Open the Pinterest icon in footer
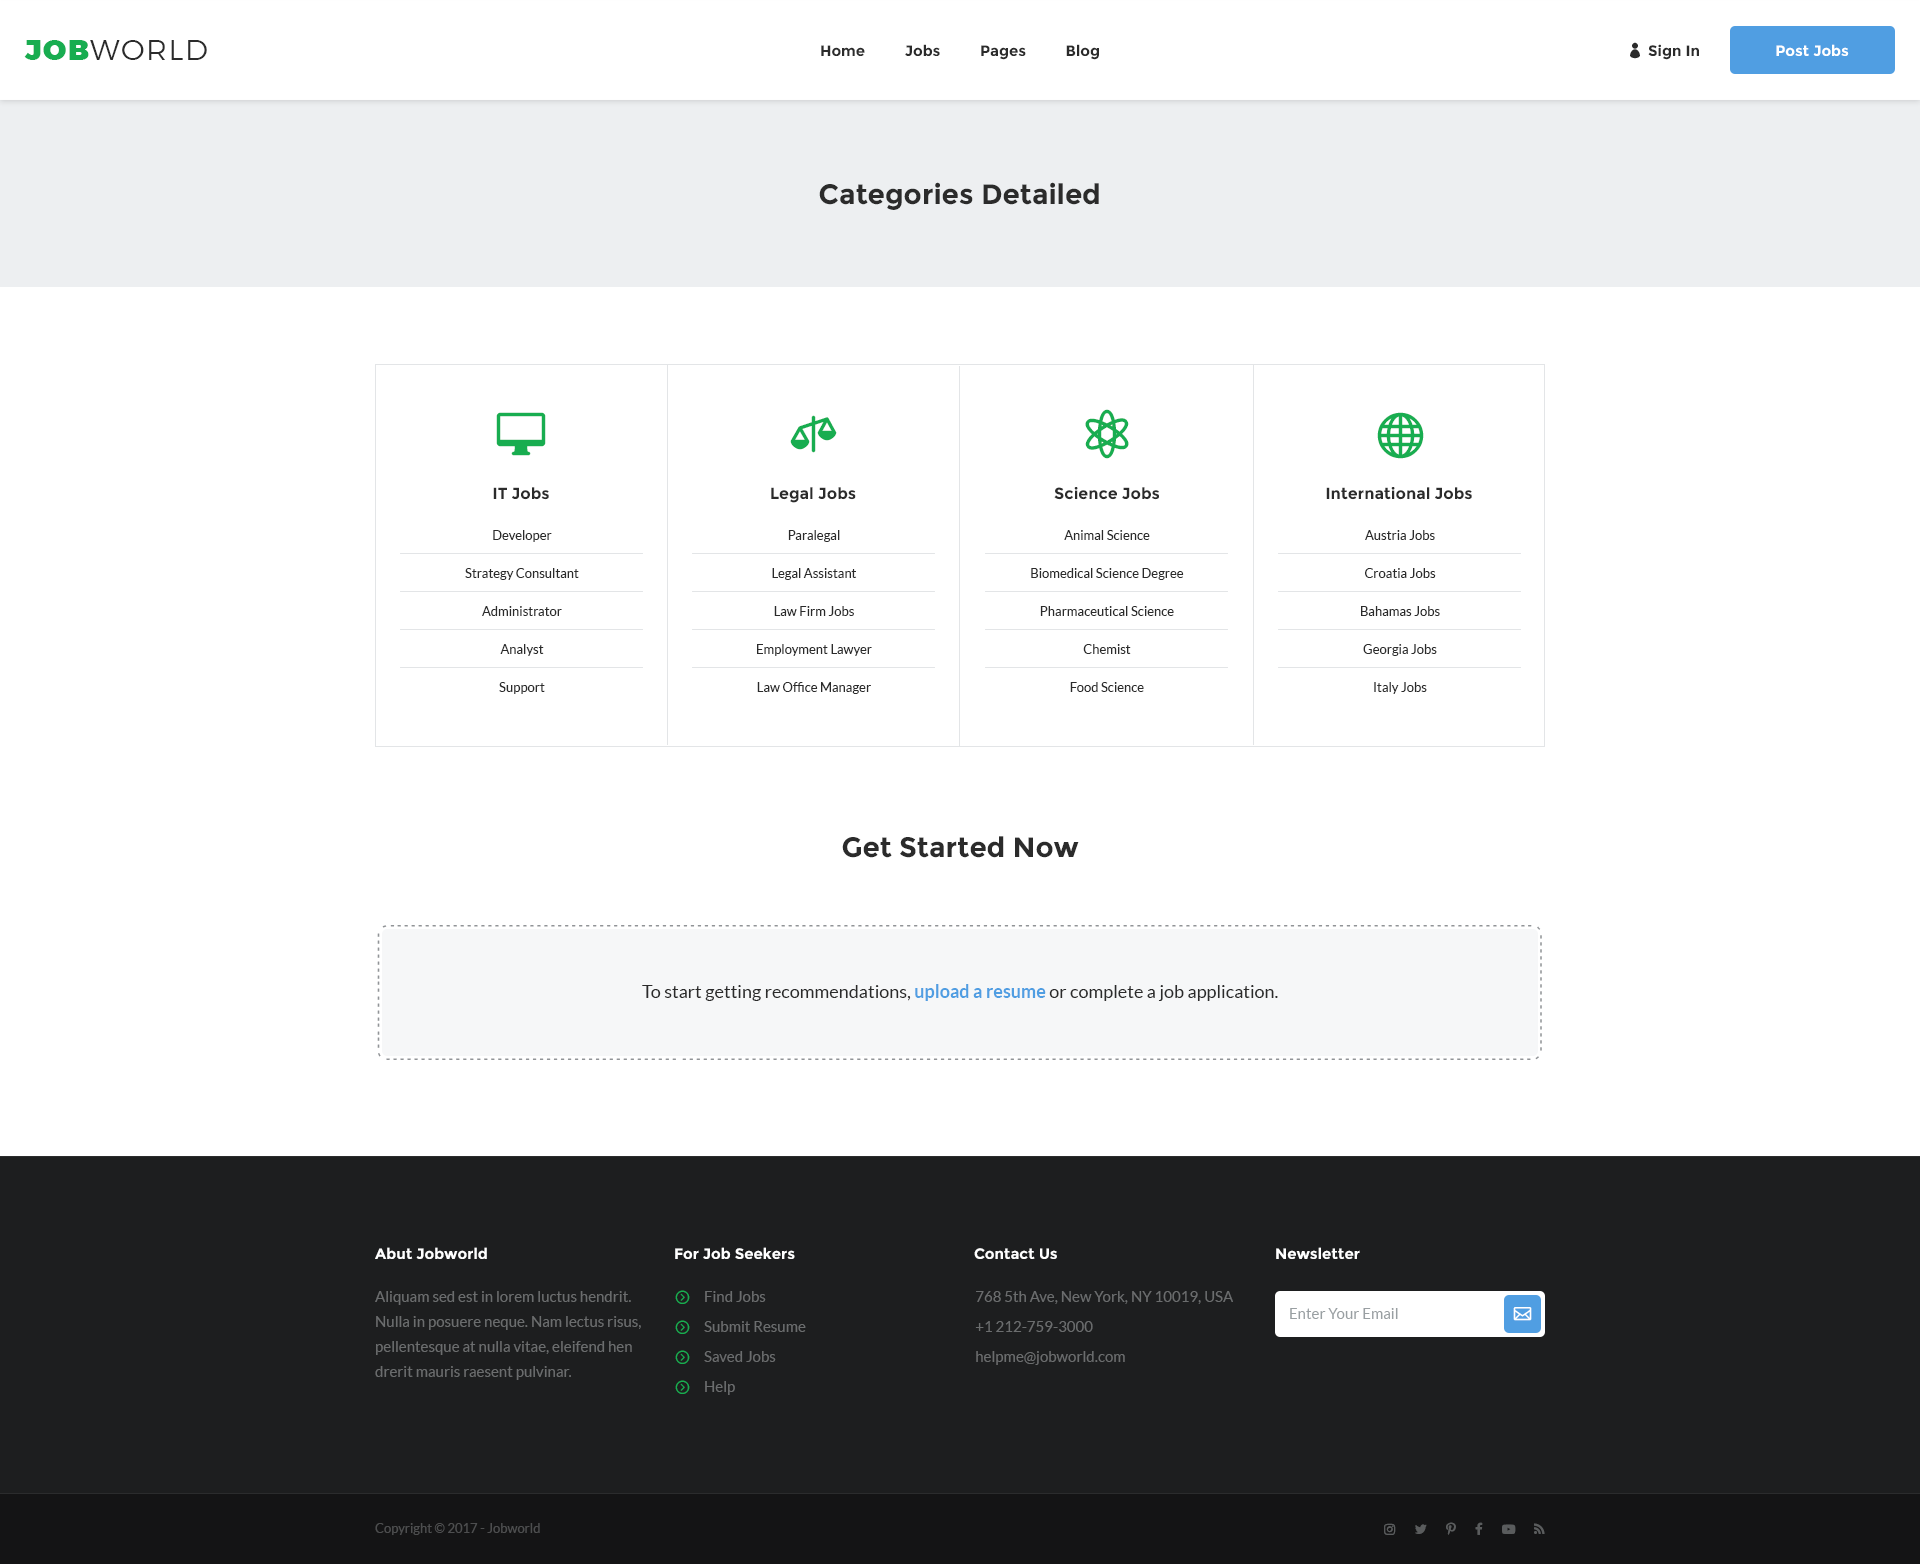This screenshot has width=1920, height=1564. 1450,1529
